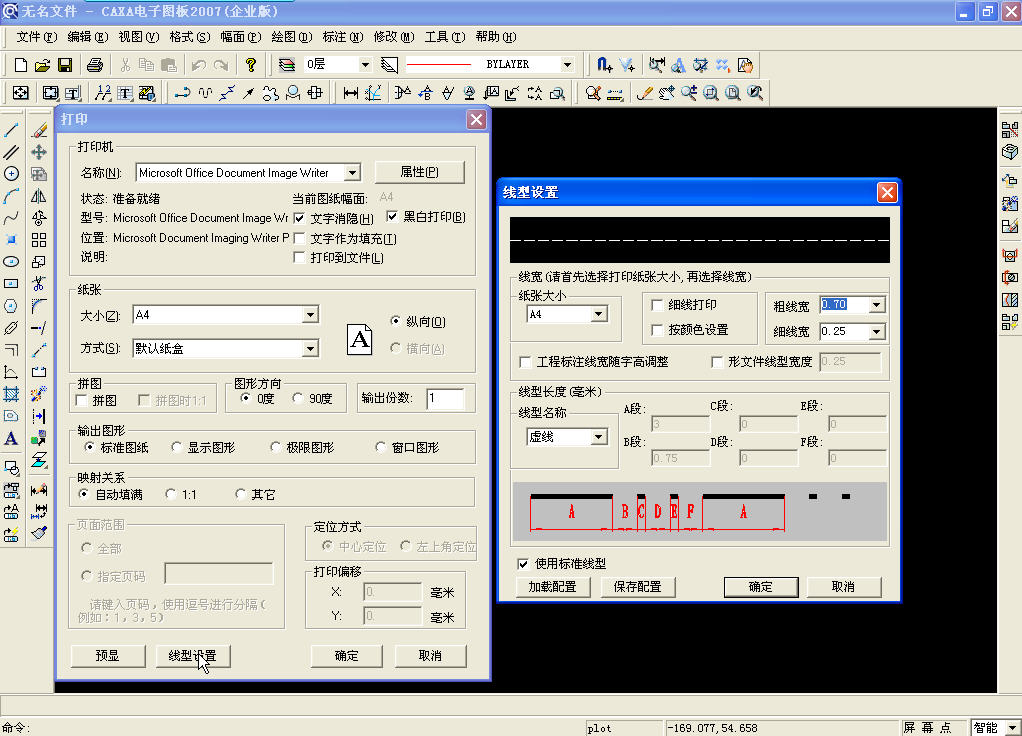Select the Arc drawing tool
Screen dimensions: 1022x736
coord(11,196)
